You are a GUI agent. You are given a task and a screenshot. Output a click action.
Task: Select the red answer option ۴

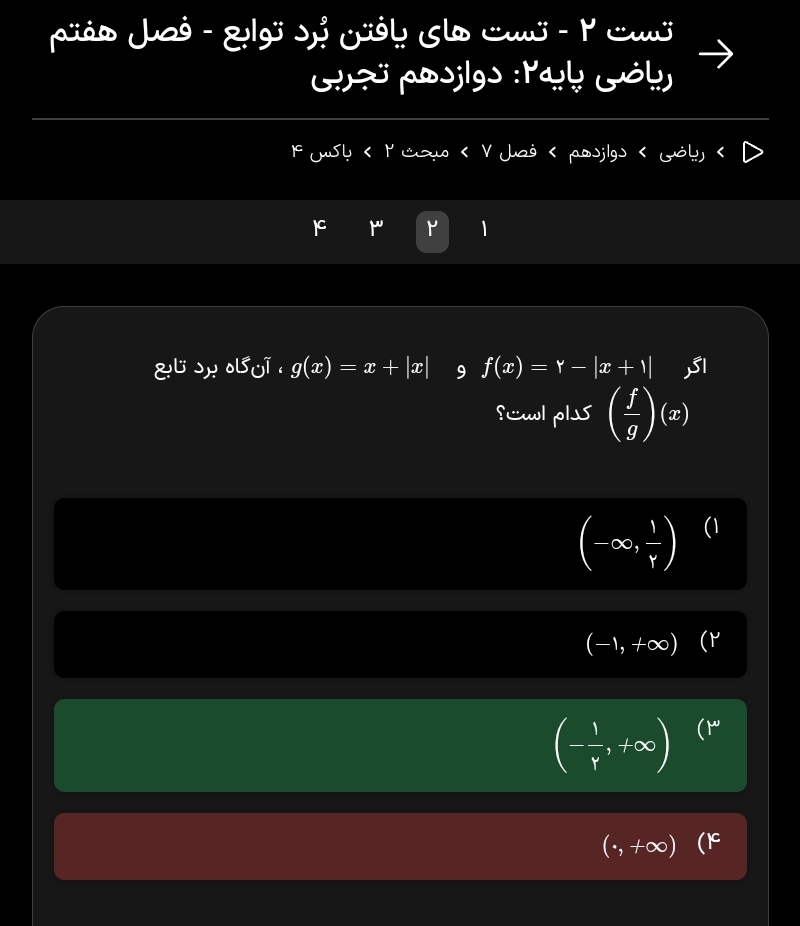400,846
